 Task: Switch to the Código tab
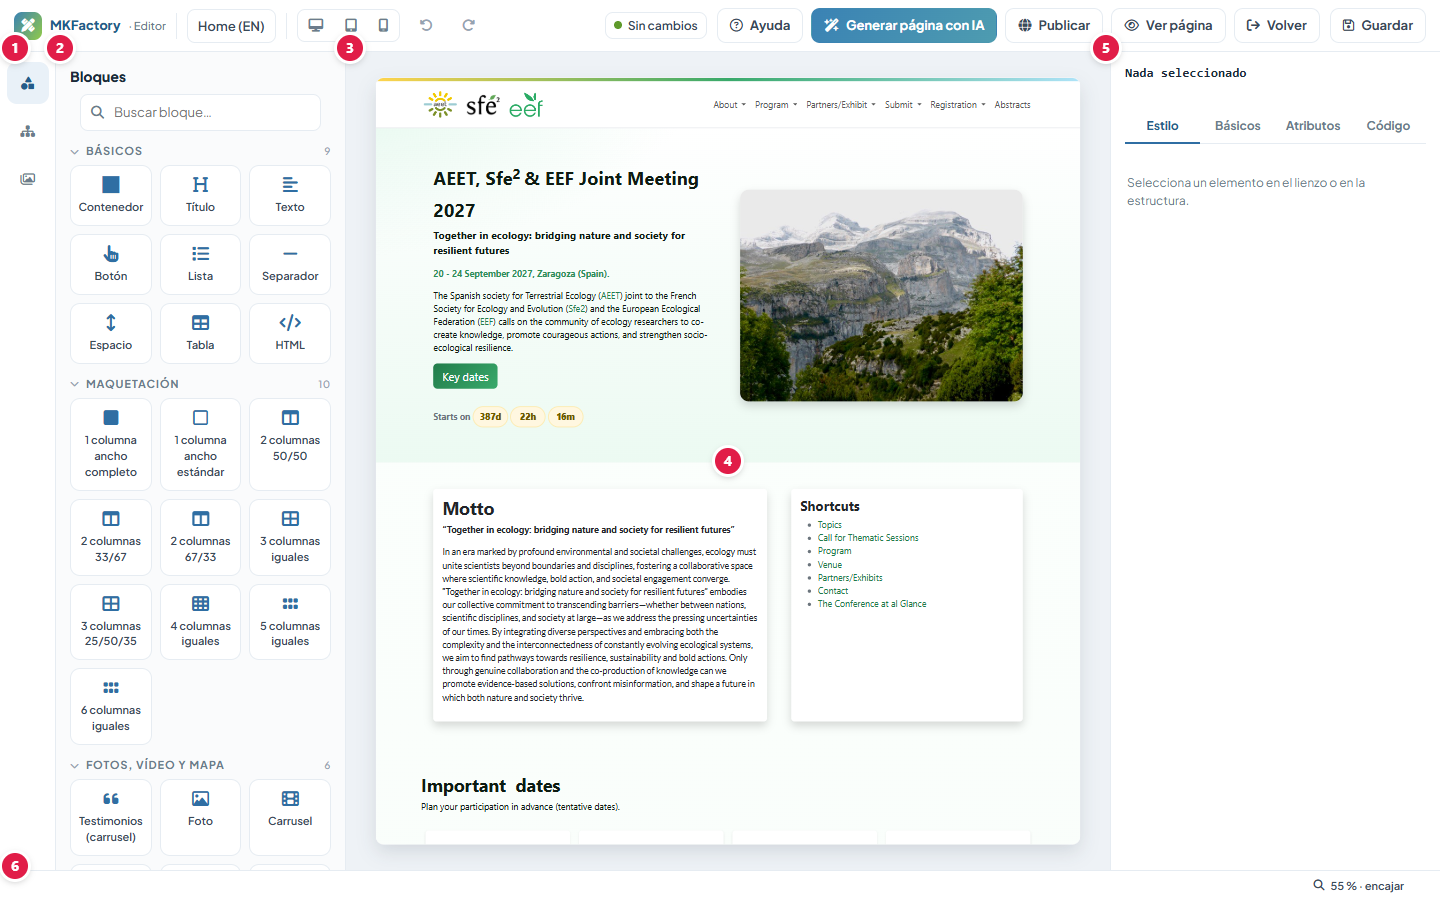1388,126
